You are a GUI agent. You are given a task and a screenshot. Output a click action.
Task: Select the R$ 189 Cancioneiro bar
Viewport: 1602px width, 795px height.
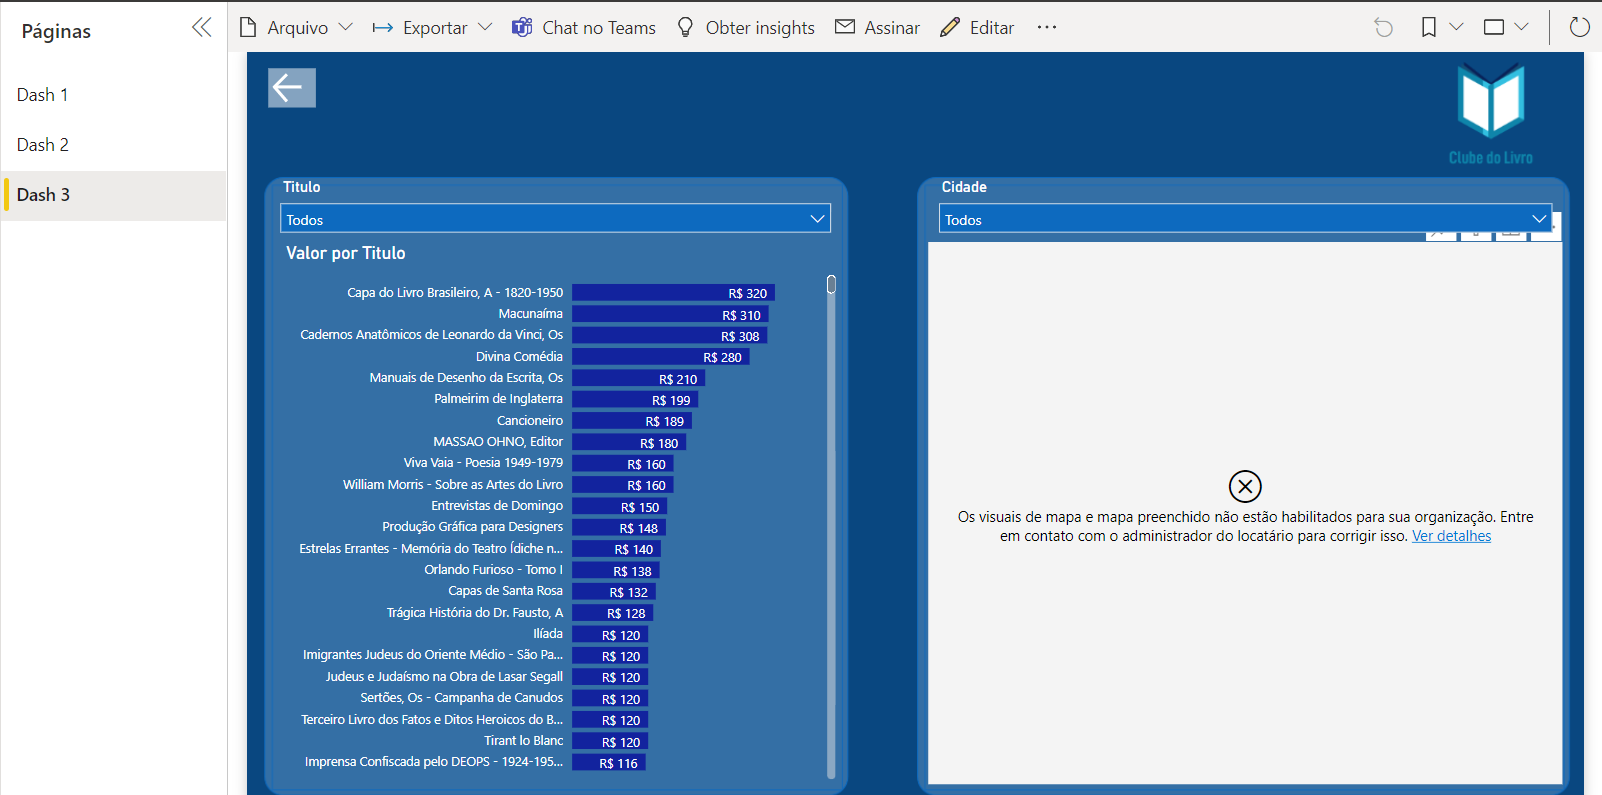point(632,421)
